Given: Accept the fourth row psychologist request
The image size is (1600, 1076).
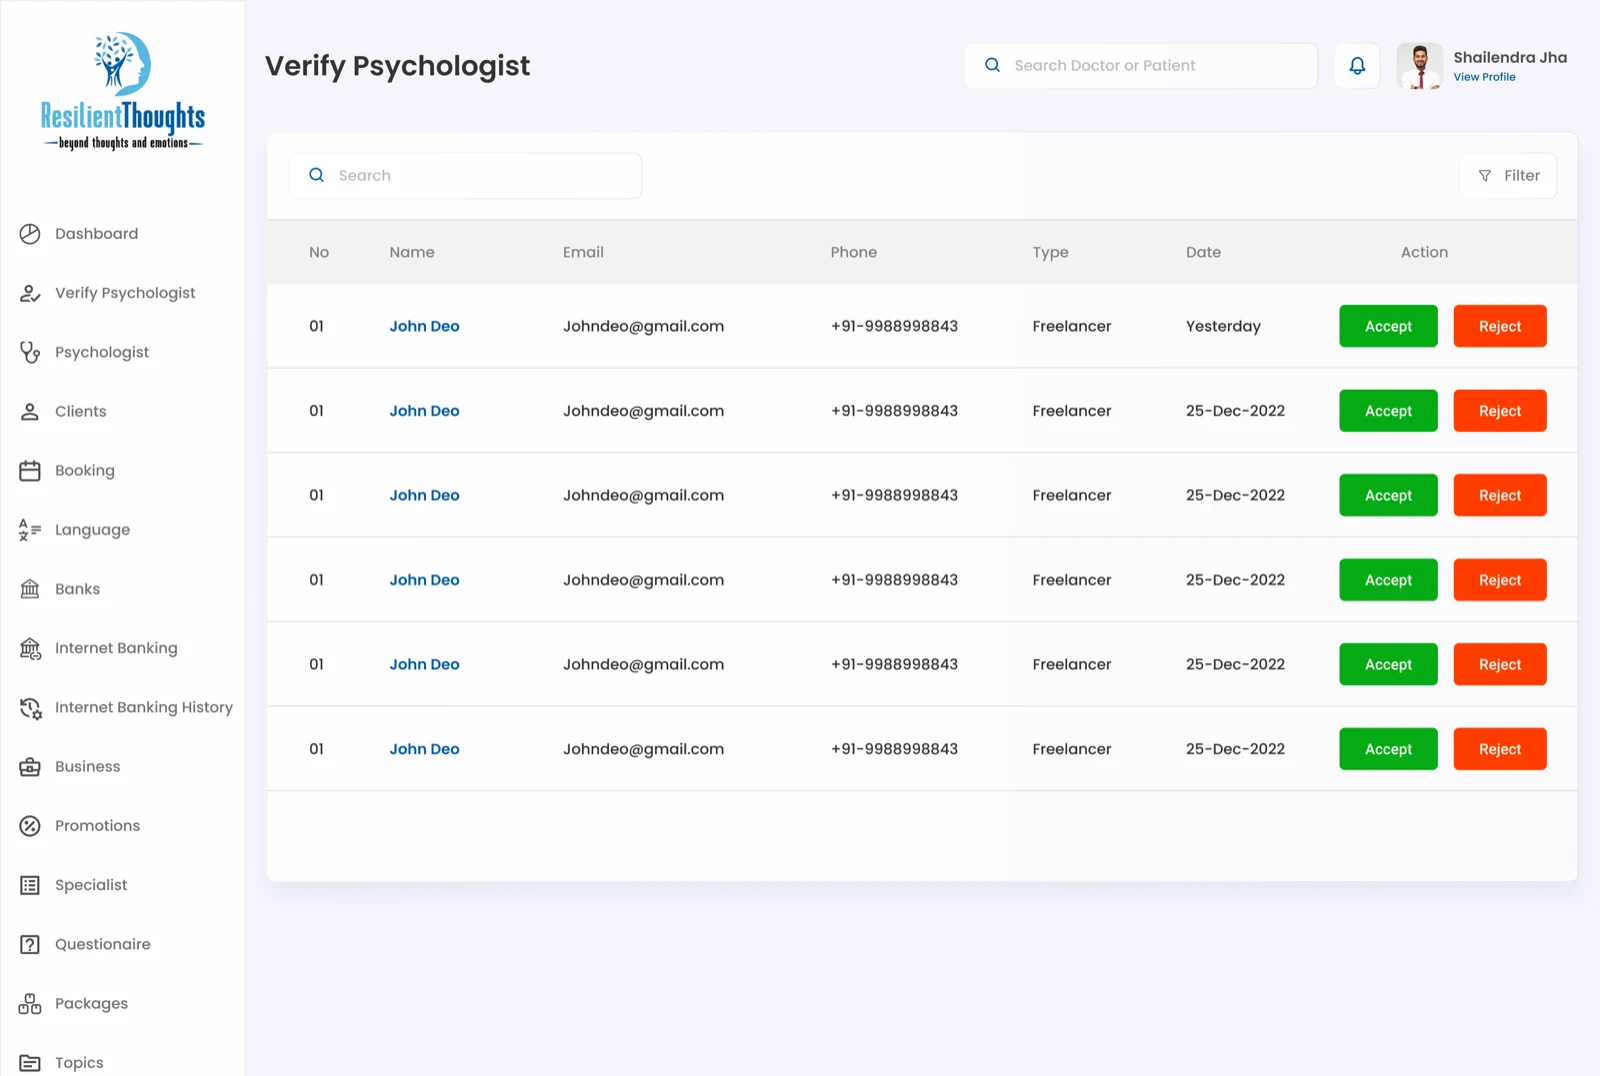Looking at the screenshot, I should [x=1388, y=580].
